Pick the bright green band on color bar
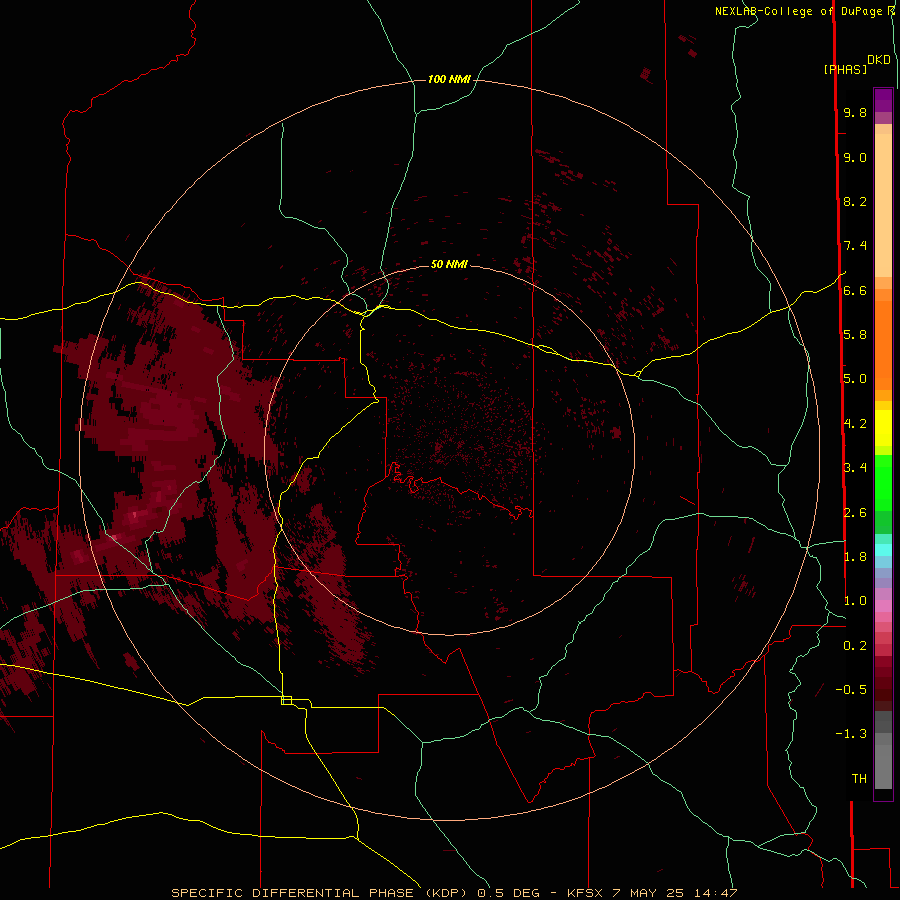 [883, 483]
